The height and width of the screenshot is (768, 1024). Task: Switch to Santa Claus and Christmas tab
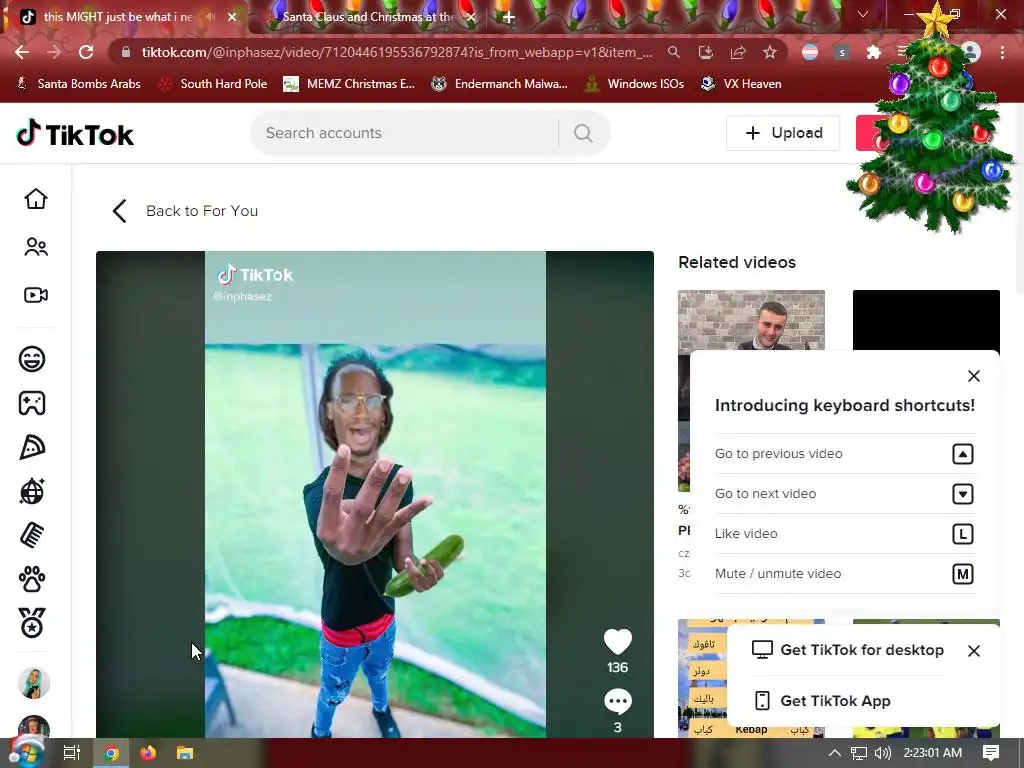coord(368,17)
